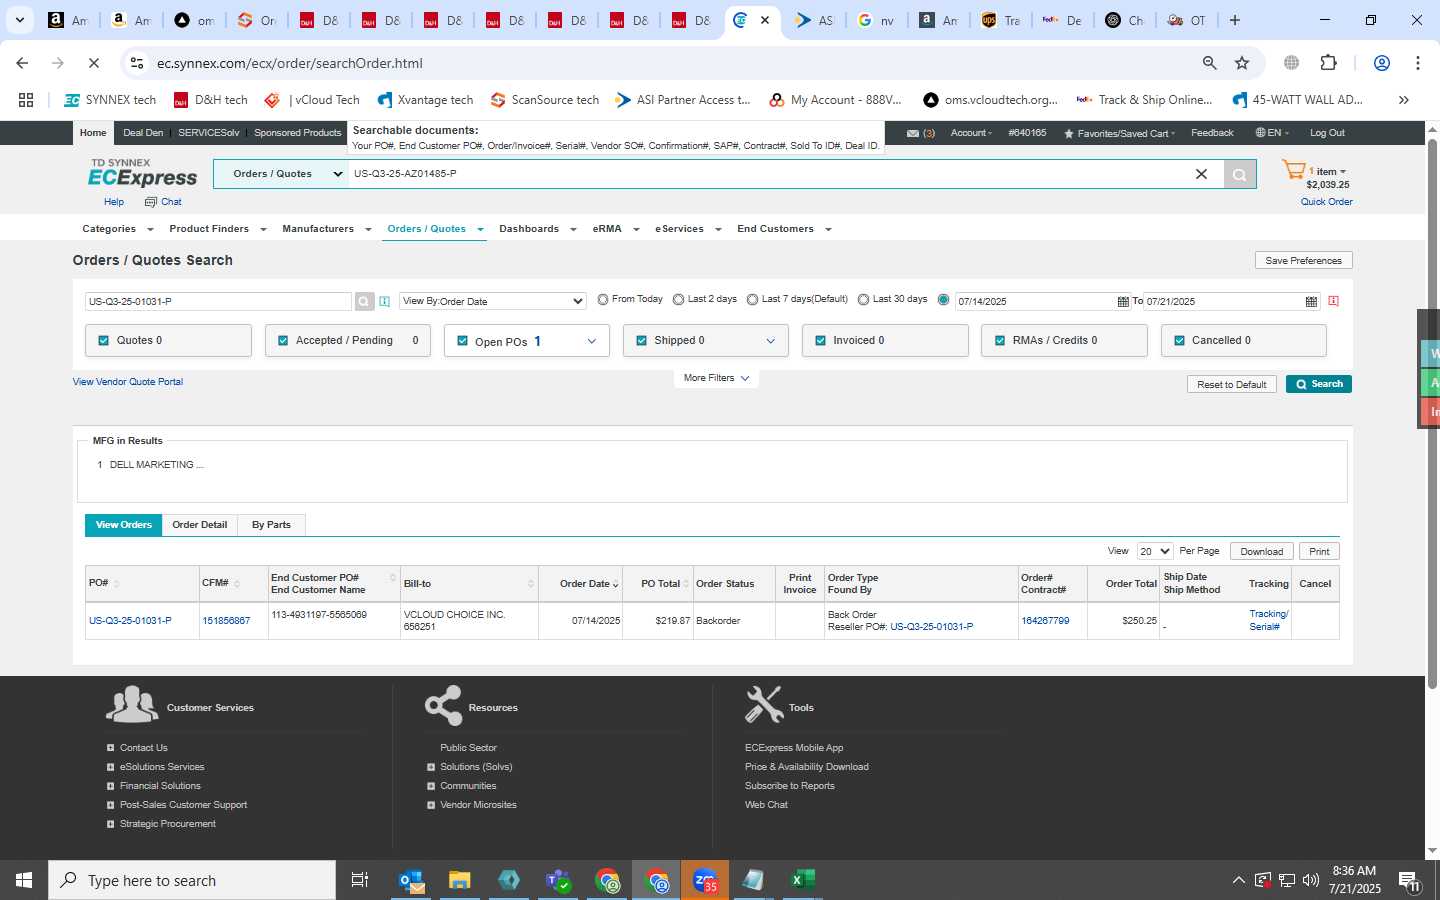Image resolution: width=1440 pixels, height=900 pixels.
Task: Click the PO search input field
Action: pos(219,301)
